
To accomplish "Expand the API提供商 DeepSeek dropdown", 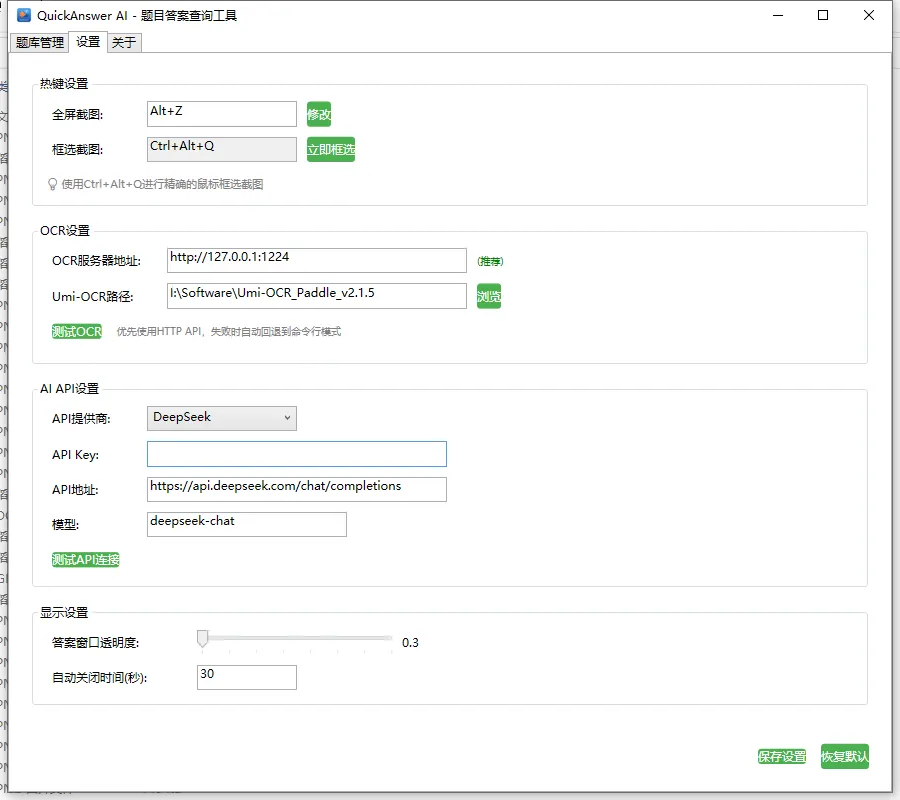I will [x=222, y=418].
